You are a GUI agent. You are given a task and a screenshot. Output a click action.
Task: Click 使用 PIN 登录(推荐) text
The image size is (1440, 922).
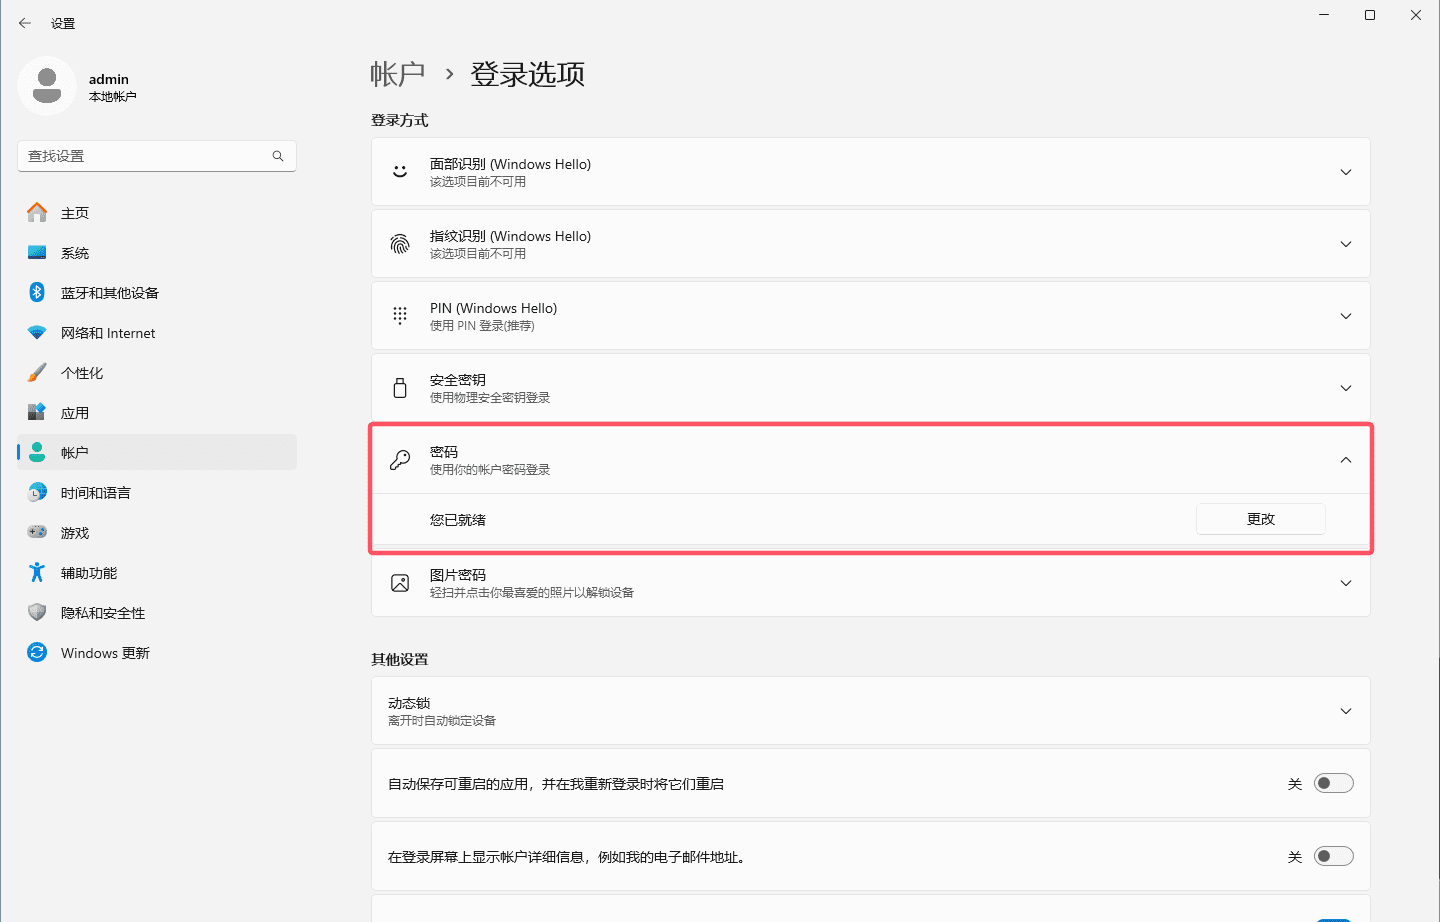coord(482,326)
